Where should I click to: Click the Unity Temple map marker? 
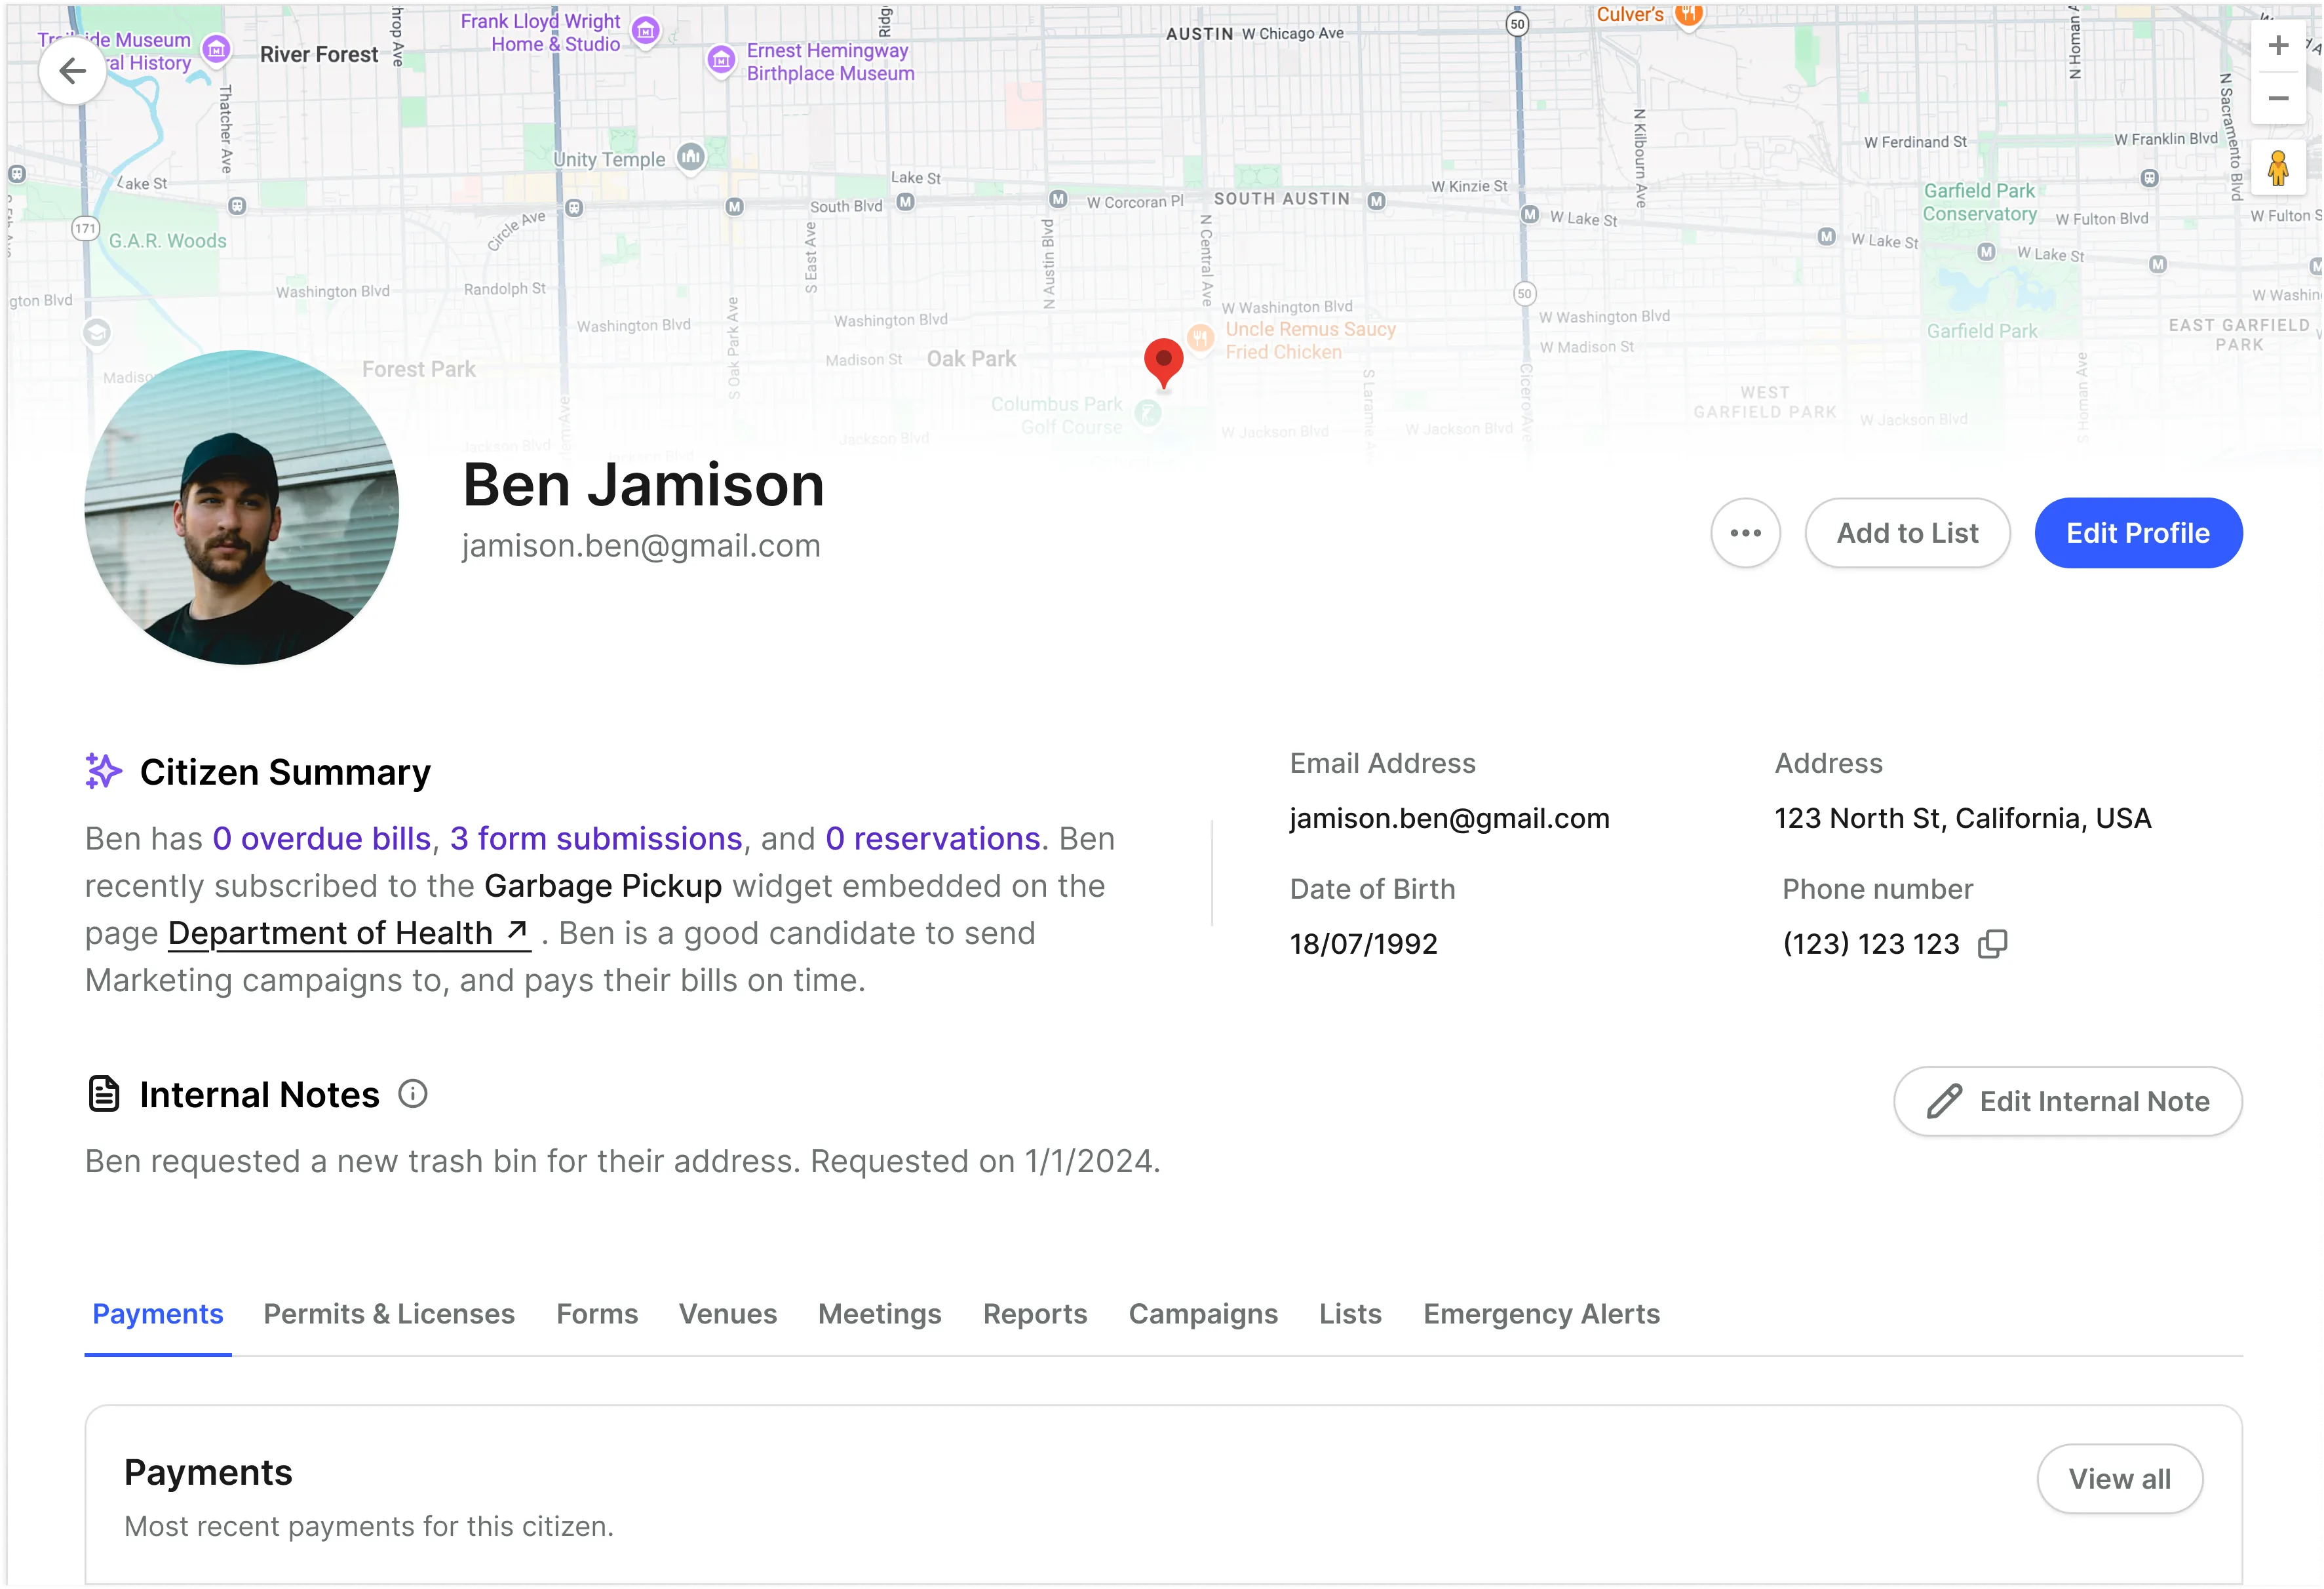[x=691, y=157]
